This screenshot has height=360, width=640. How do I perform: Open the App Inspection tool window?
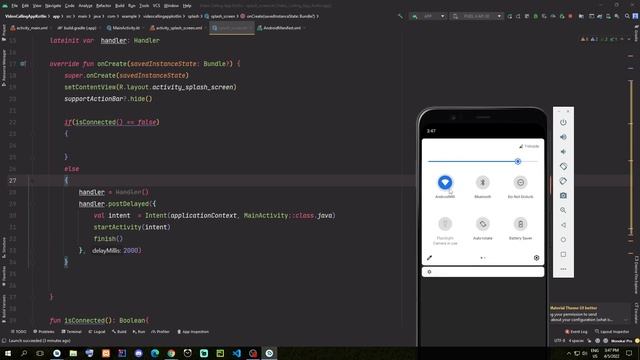(x=193, y=332)
